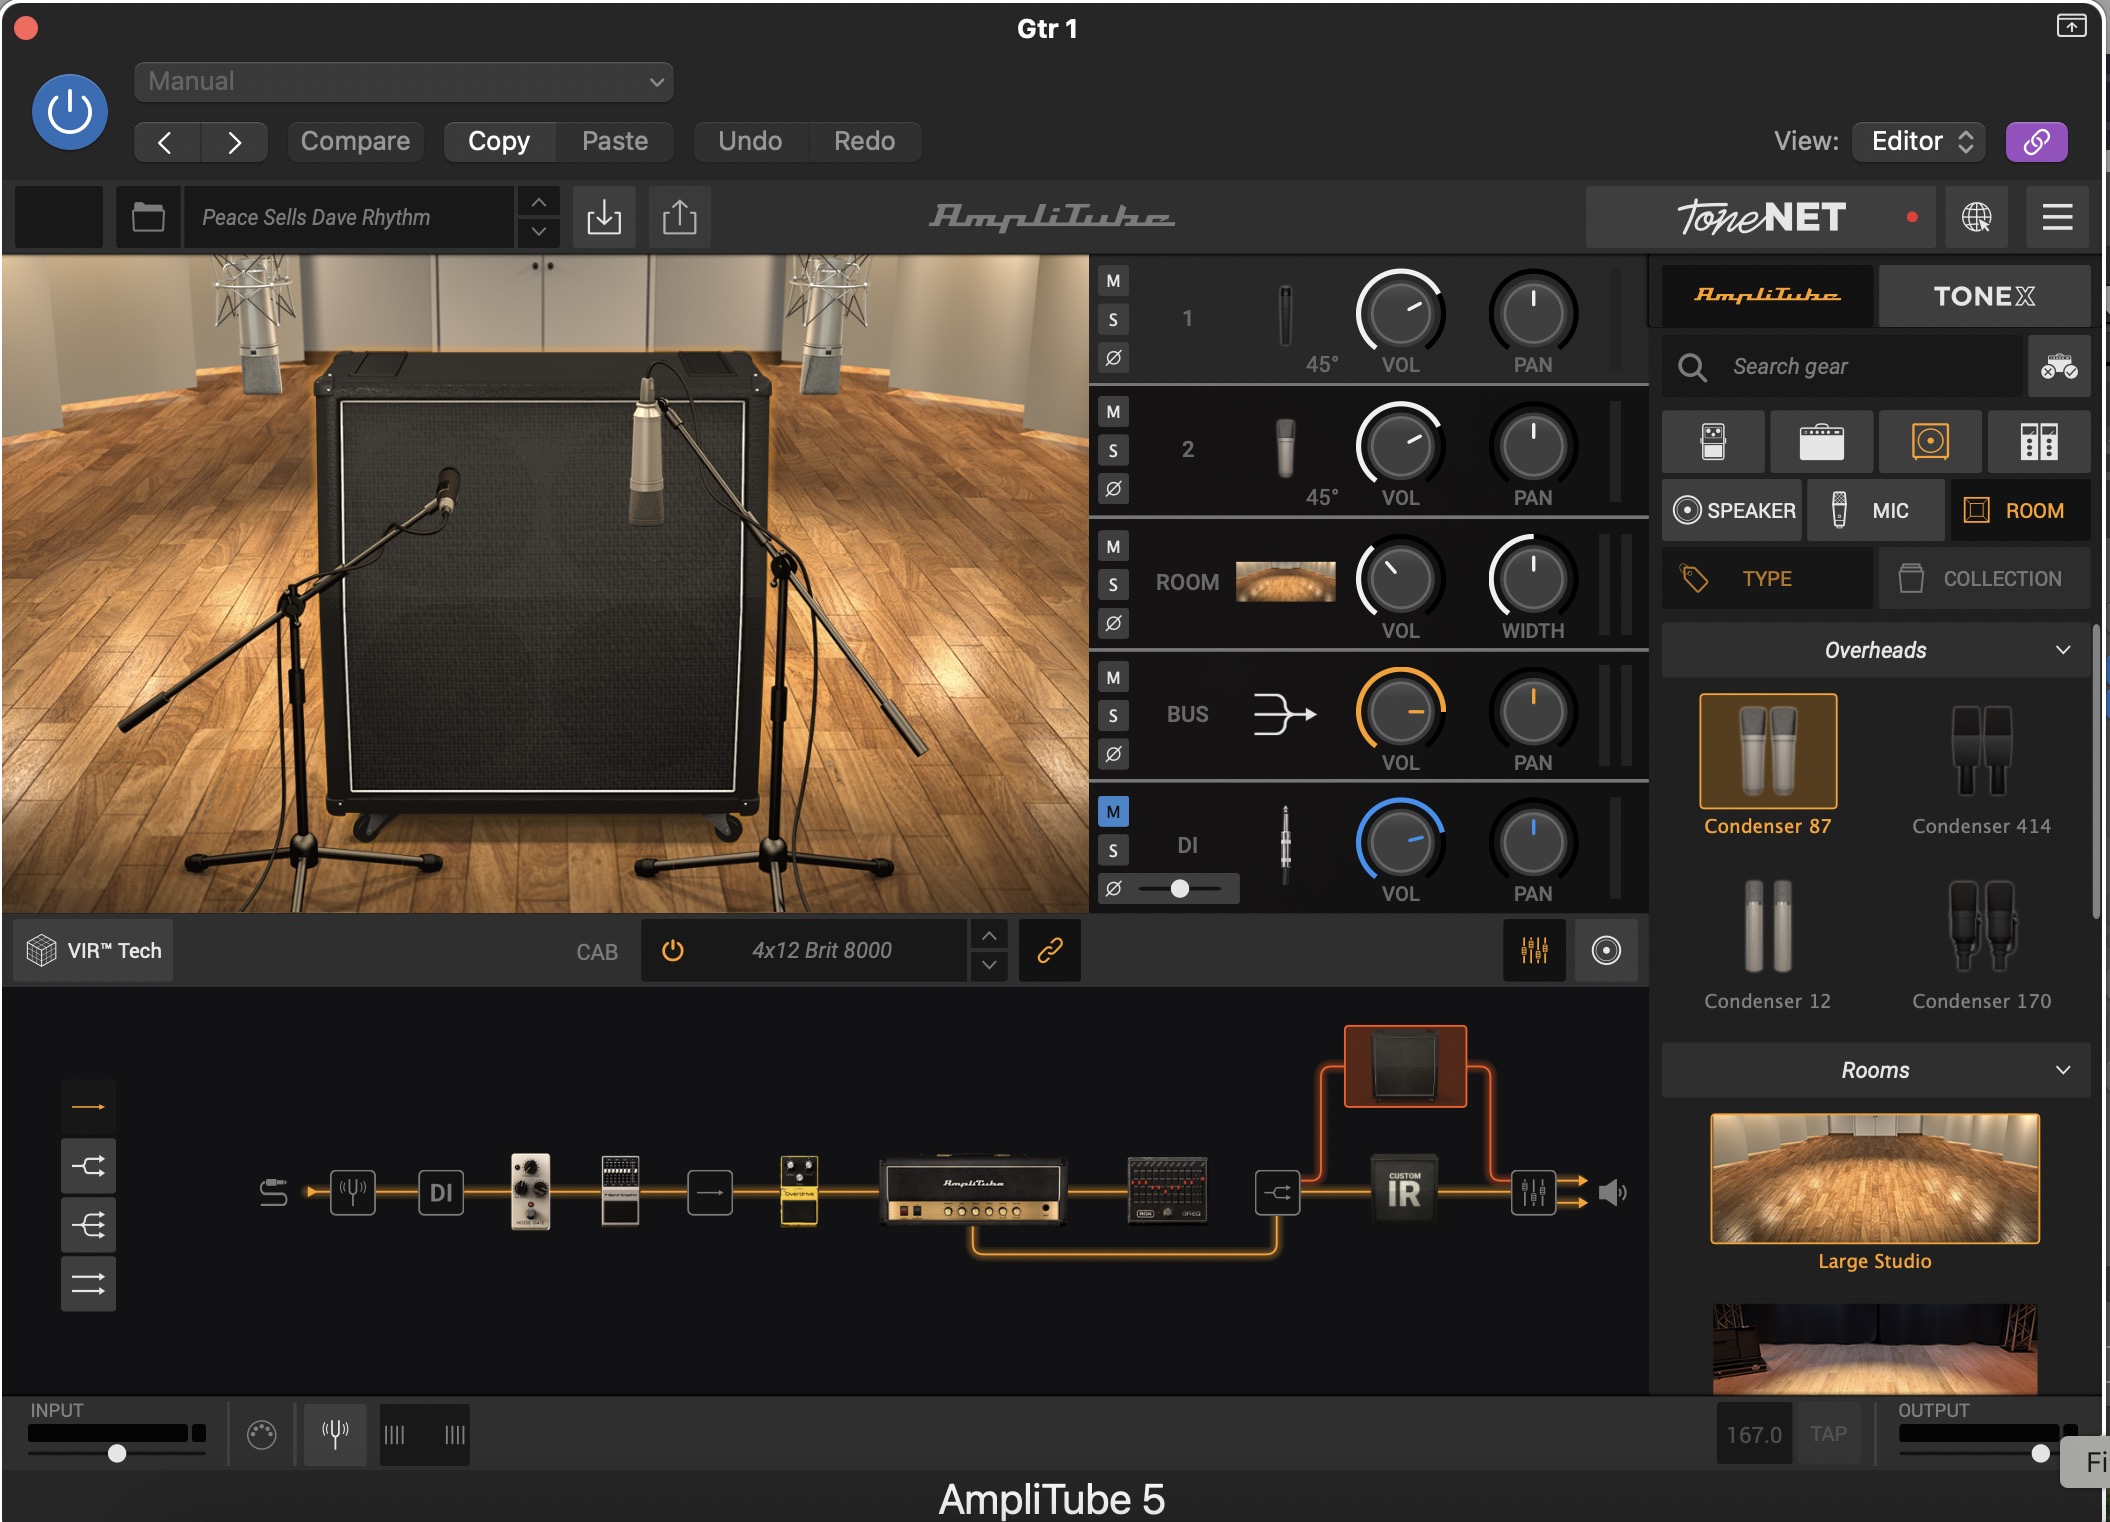Click the purple sidechain link icon
Viewport: 2110px width, 1522px height.
(2036, 142)
